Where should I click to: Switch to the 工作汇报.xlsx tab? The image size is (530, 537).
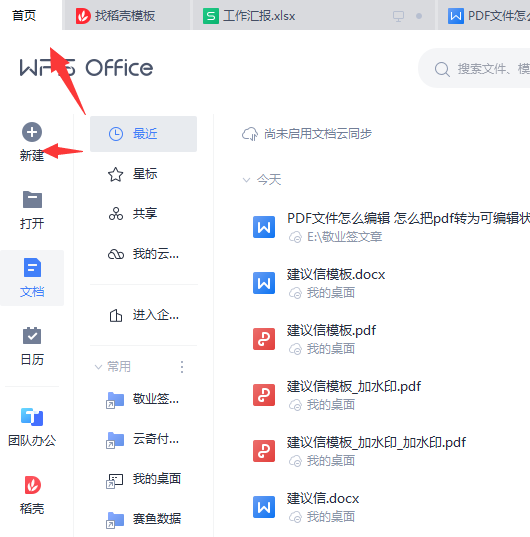(x=313, y=16)
